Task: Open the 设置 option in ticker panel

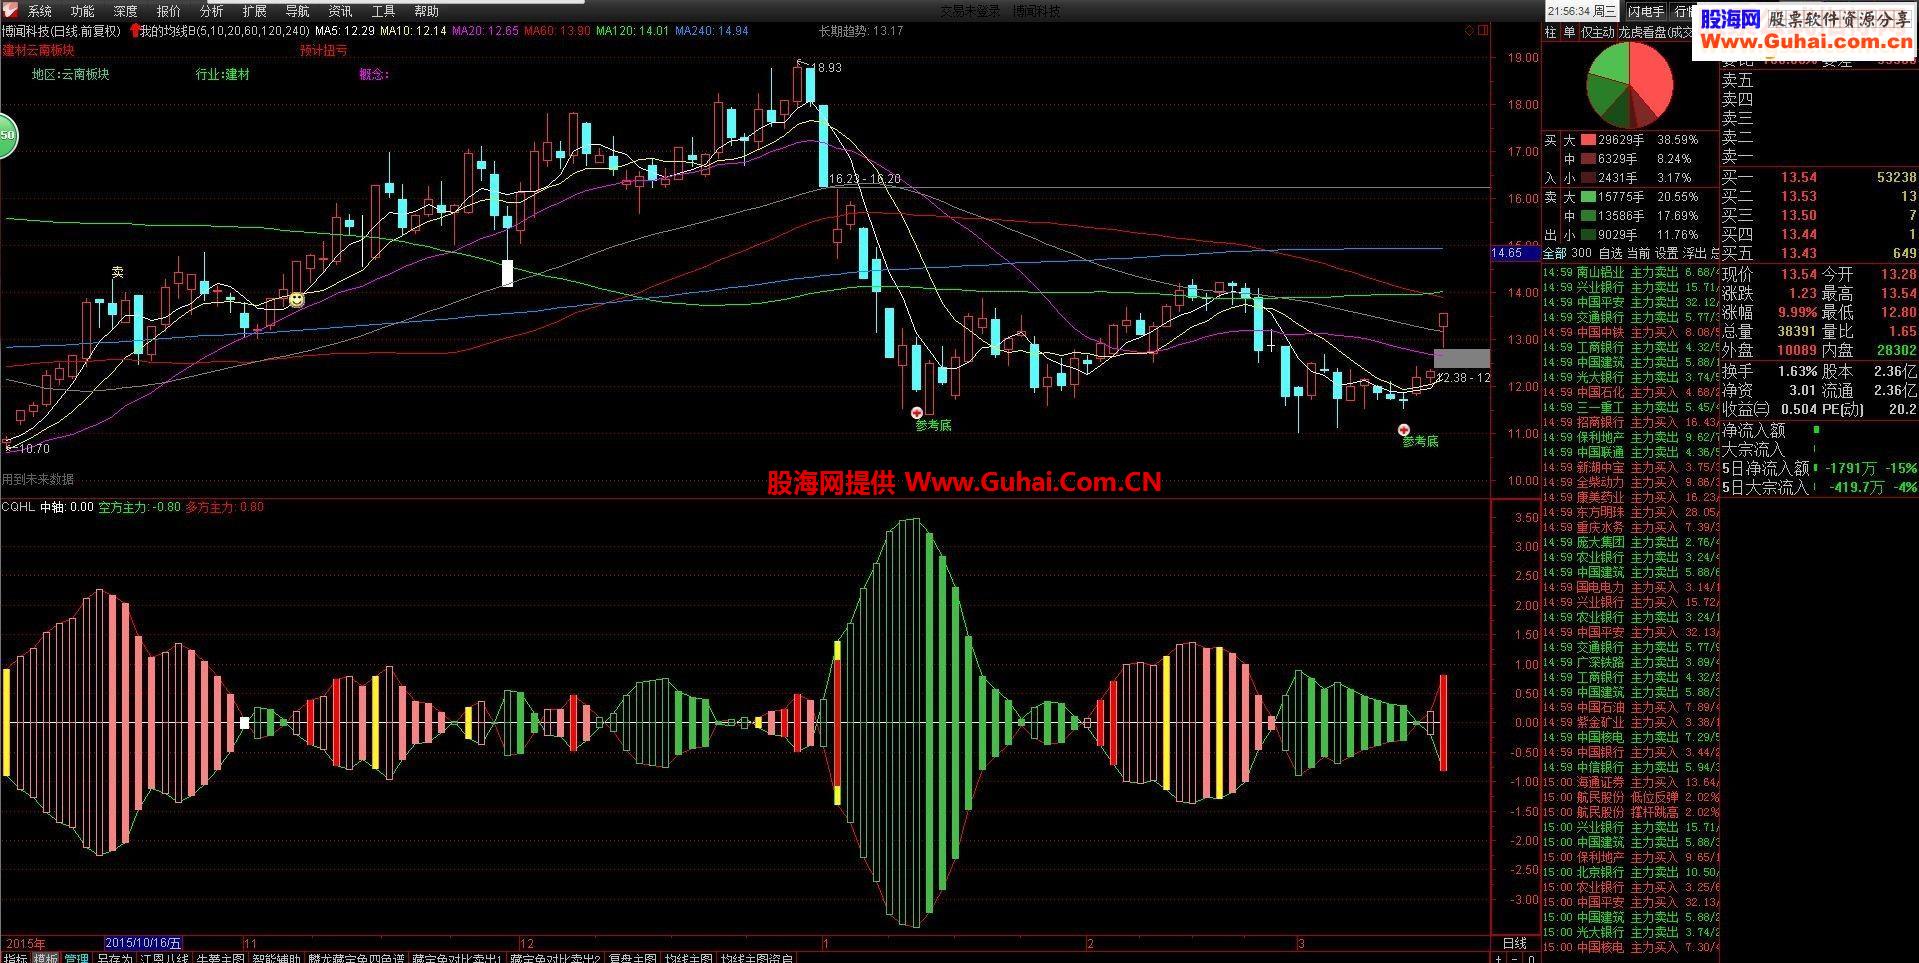Action: coord(1666,253)
